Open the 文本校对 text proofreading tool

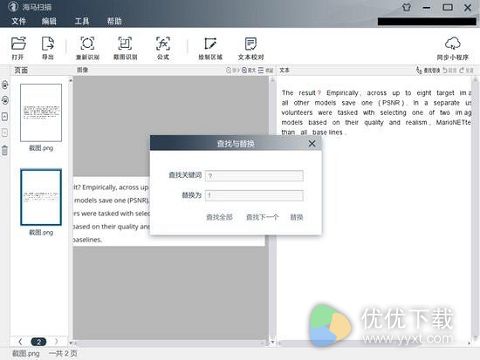tap(251, 44)
